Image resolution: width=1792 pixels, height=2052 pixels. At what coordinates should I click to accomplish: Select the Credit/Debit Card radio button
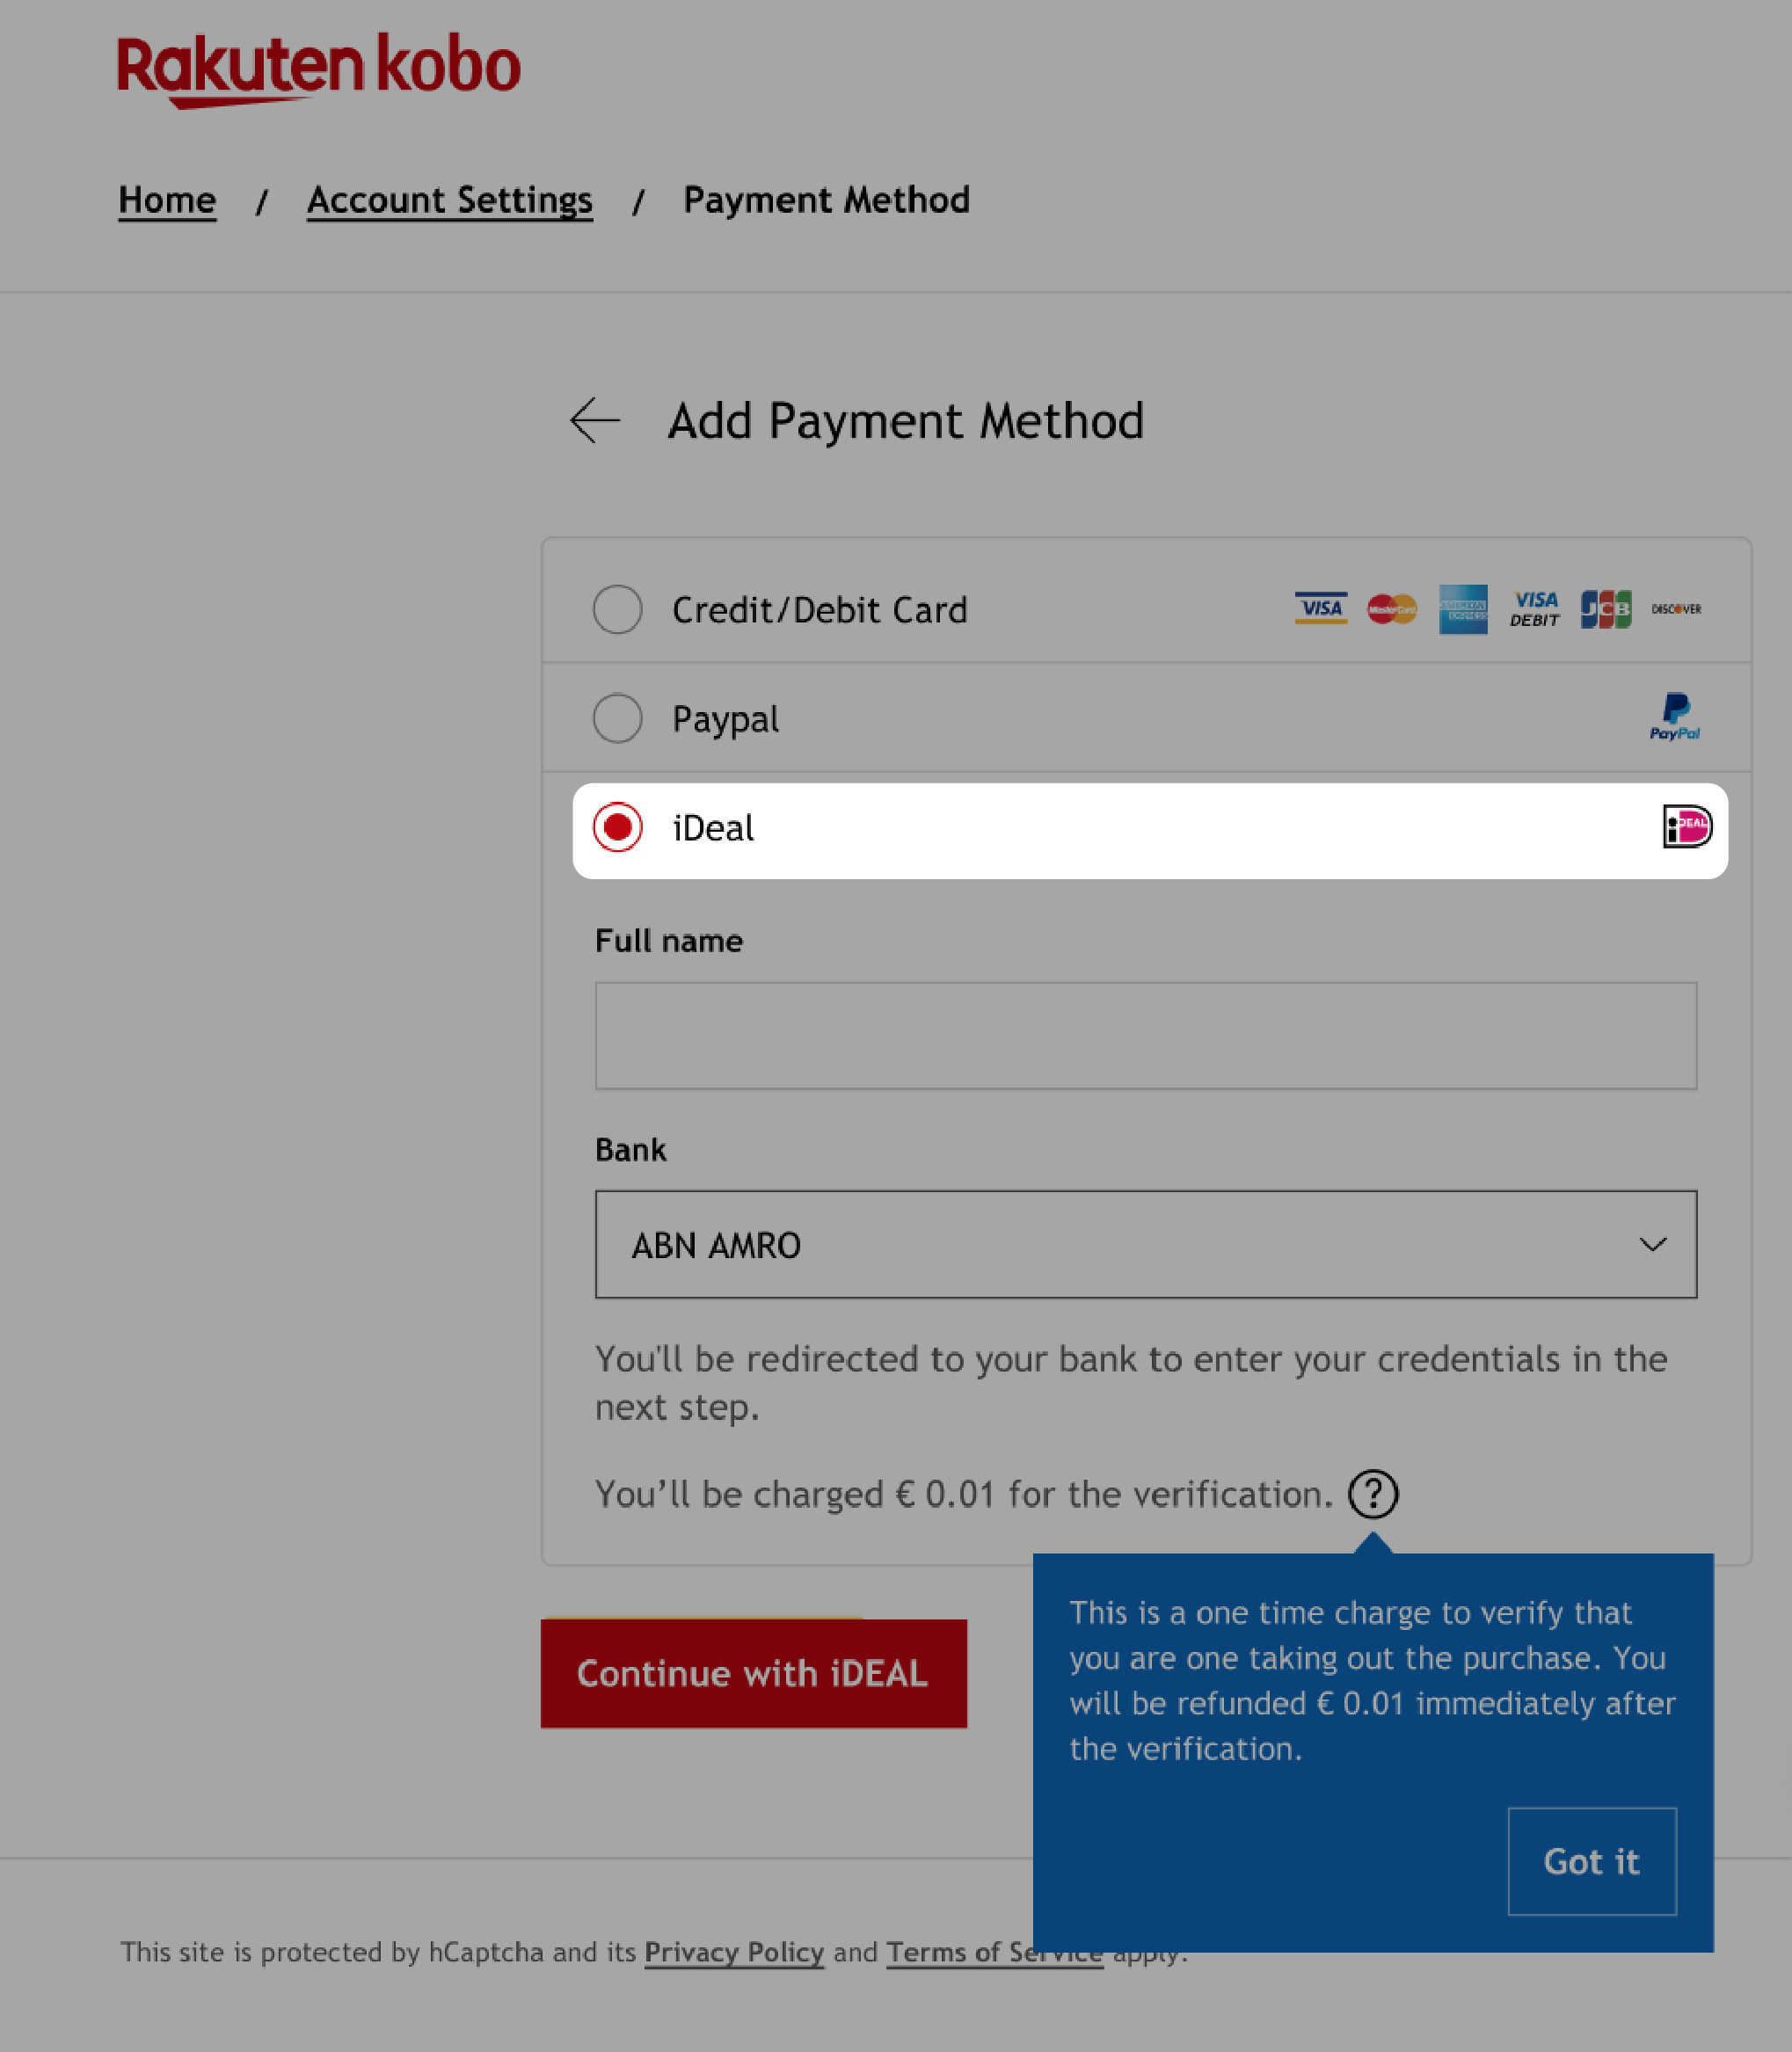pyautogui.click(x=617, y=609)
